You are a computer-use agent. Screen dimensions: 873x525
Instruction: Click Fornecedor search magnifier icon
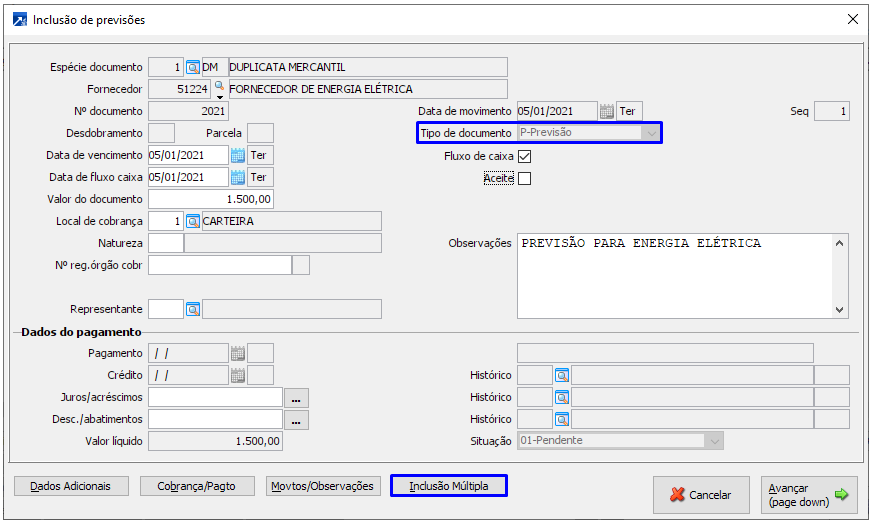219,86
